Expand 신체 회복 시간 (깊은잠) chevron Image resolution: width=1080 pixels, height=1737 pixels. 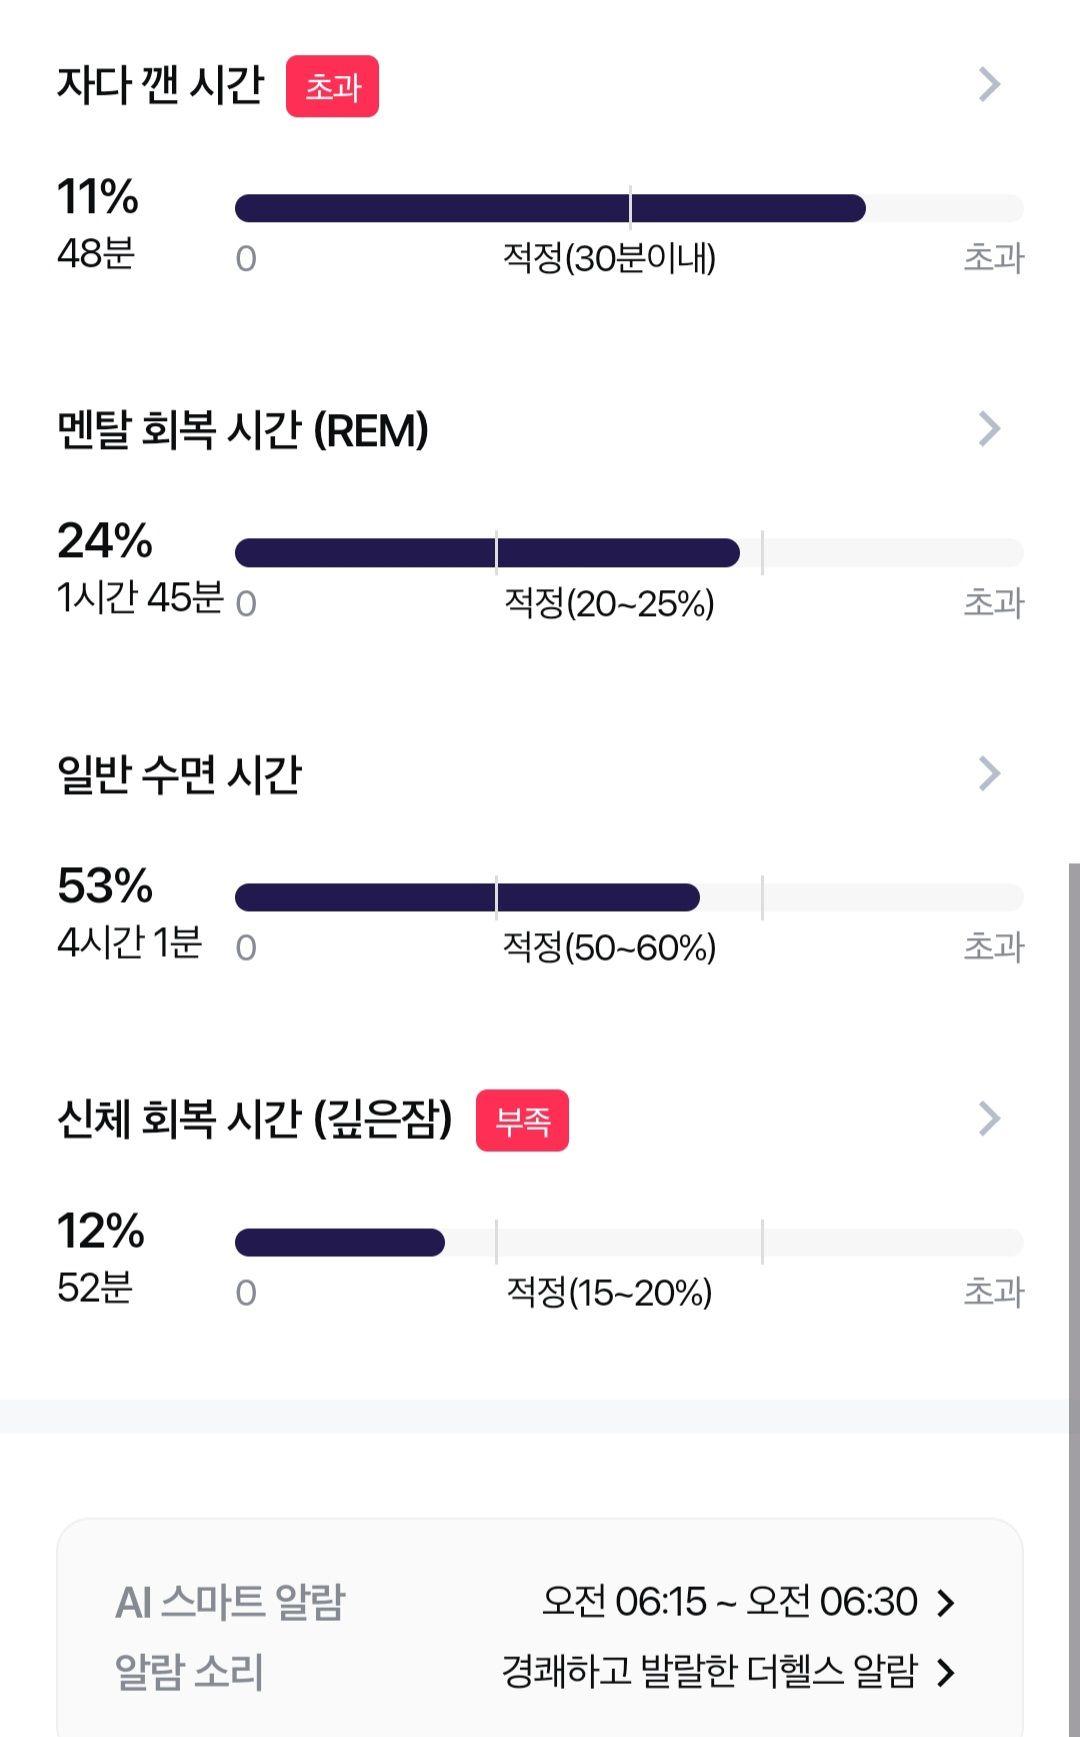click(x=989, y=1118)
